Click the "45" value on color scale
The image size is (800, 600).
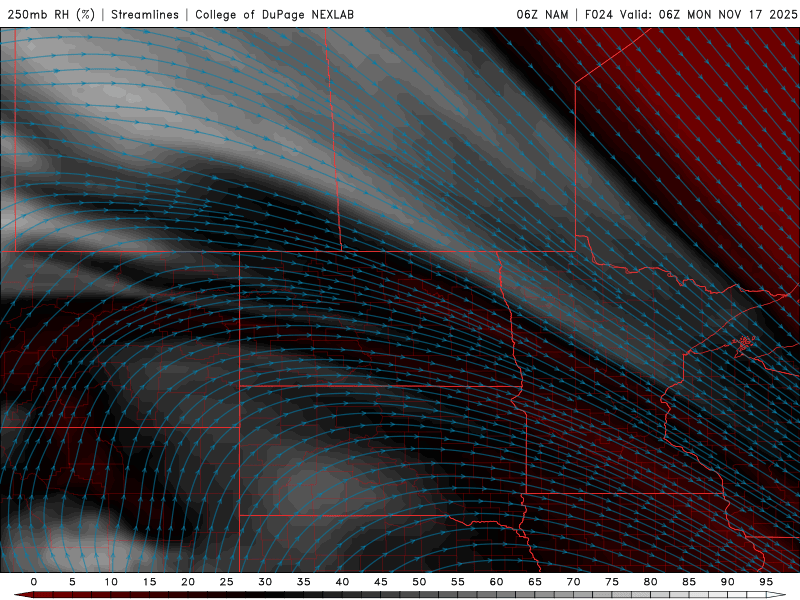[x=381, y=582]
